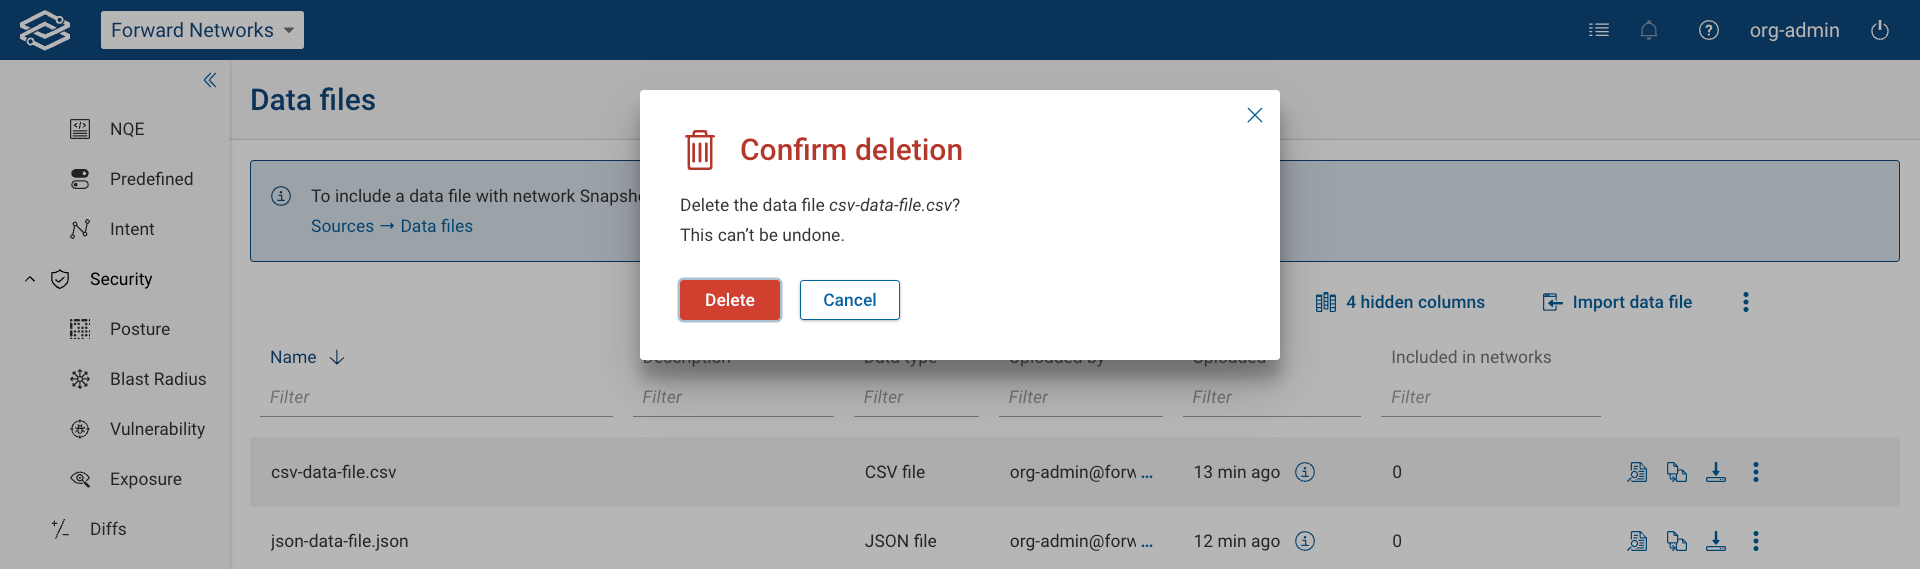Open the Forward Networks dropdown
This screenshot has width=1920, height=569.
(202, 30)
